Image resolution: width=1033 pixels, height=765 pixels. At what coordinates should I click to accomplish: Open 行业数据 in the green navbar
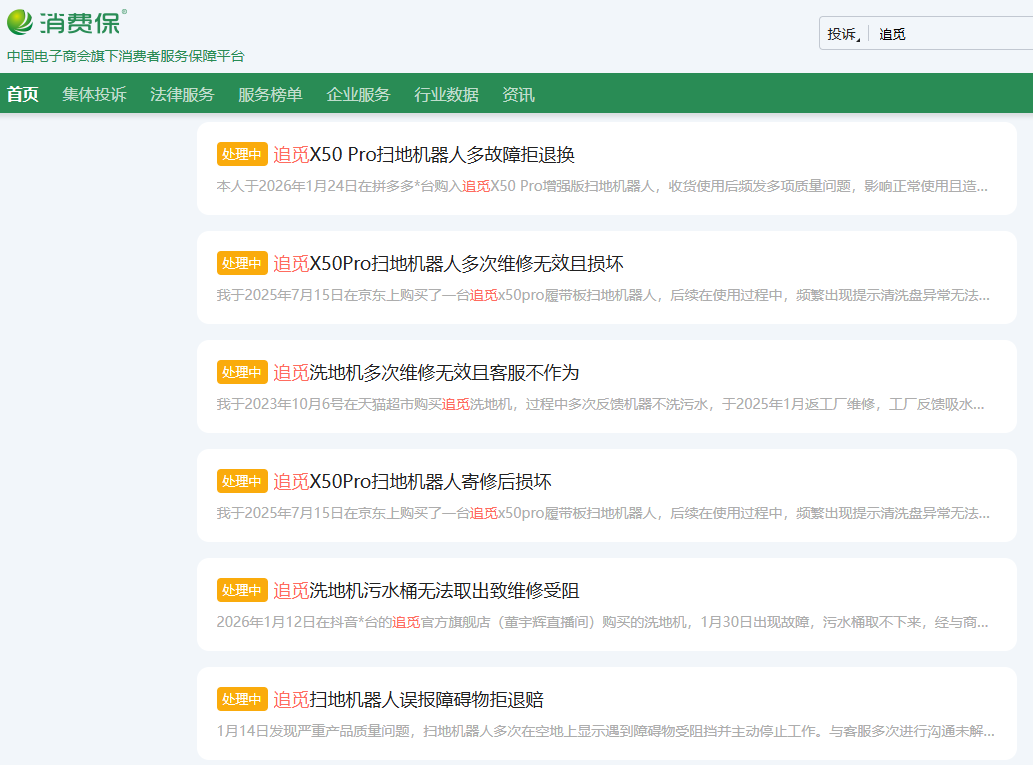(x=446, y=95)
